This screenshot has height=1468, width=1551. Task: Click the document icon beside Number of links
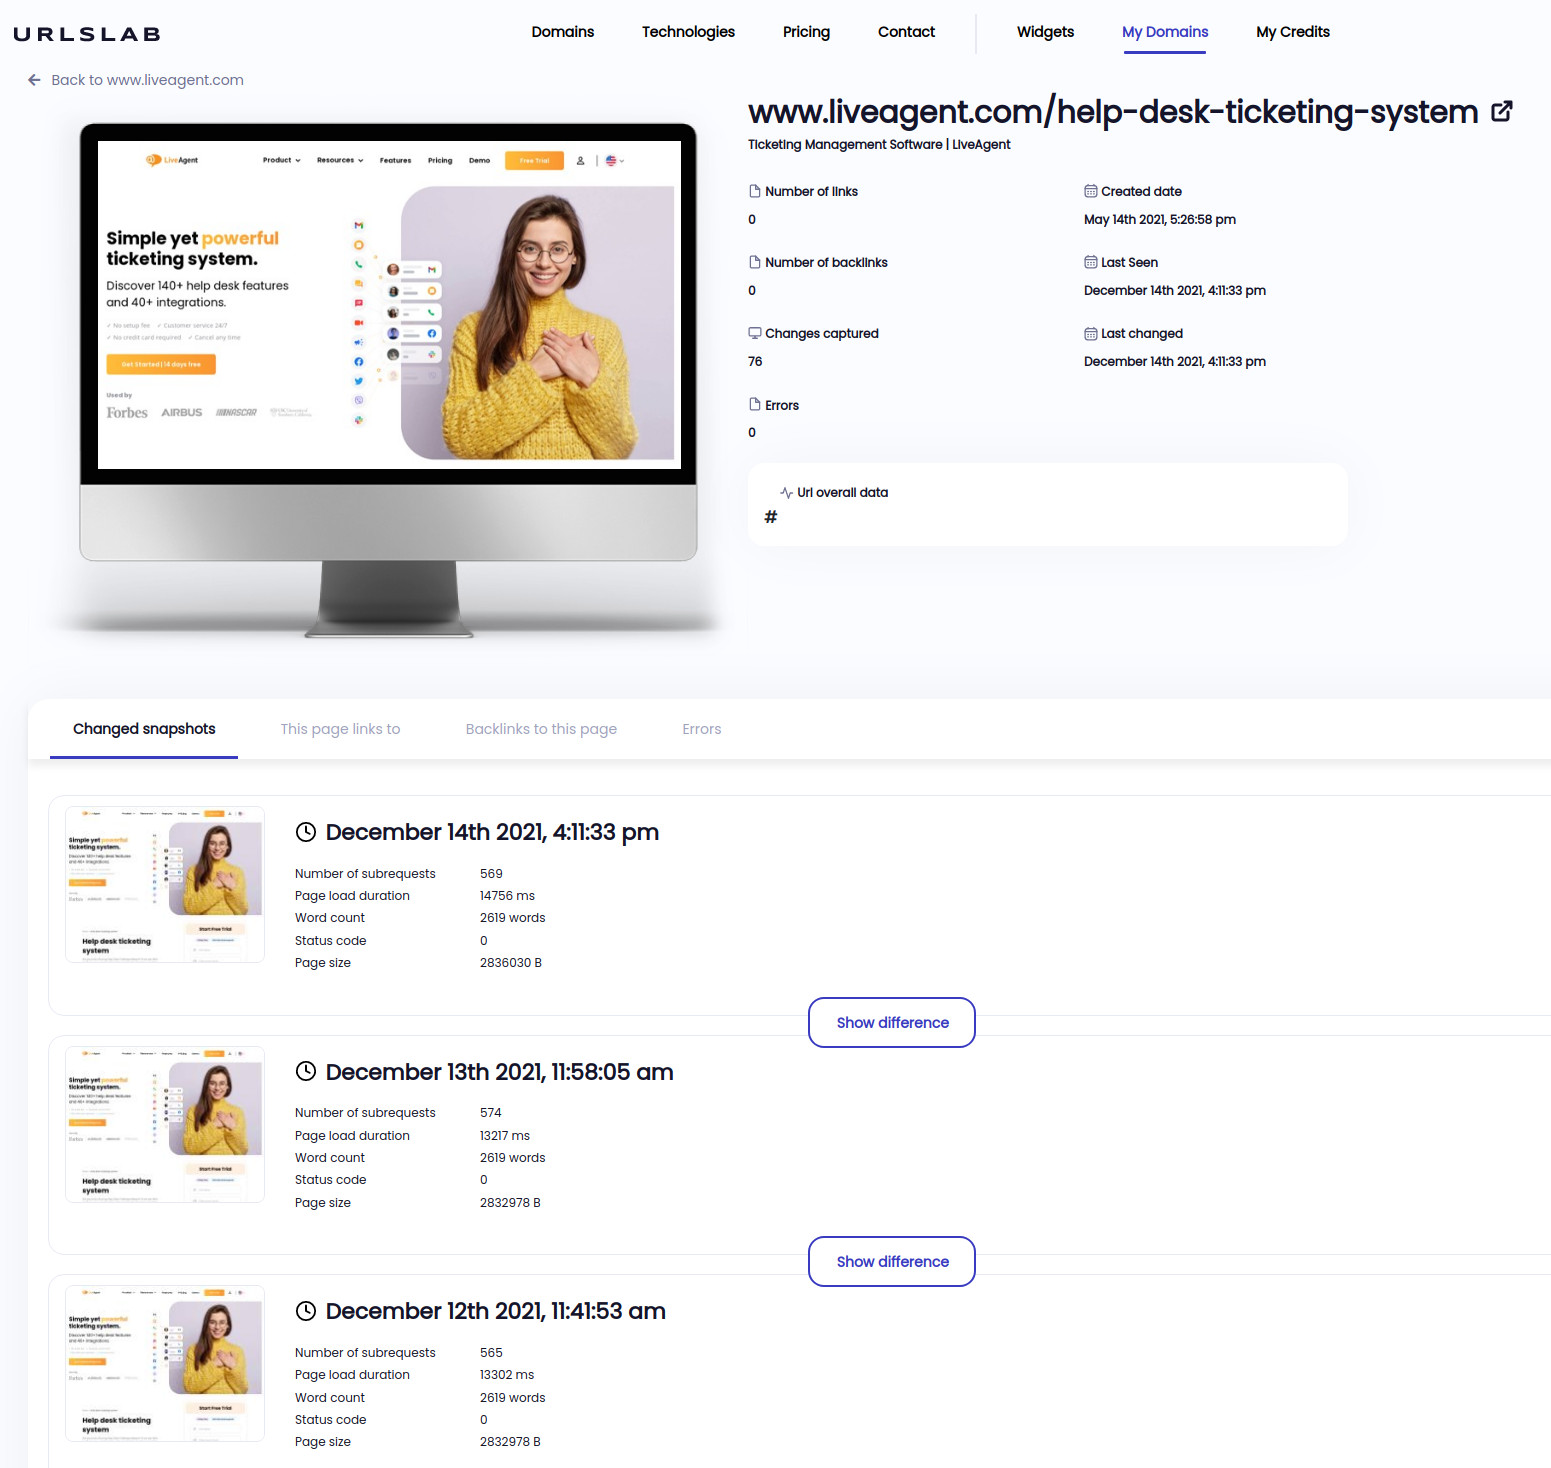tap(753, 190)
